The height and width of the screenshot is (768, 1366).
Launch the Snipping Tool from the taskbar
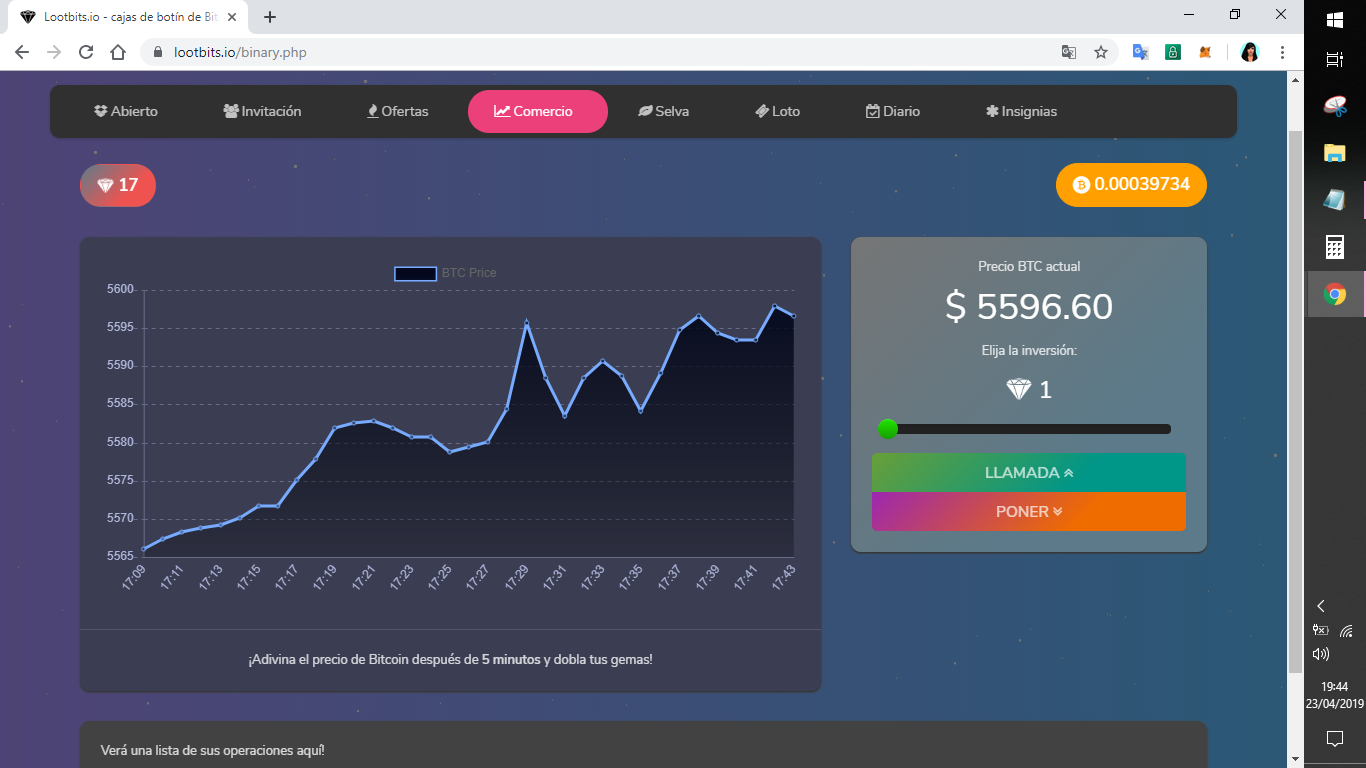click(x=1334, y=106)
